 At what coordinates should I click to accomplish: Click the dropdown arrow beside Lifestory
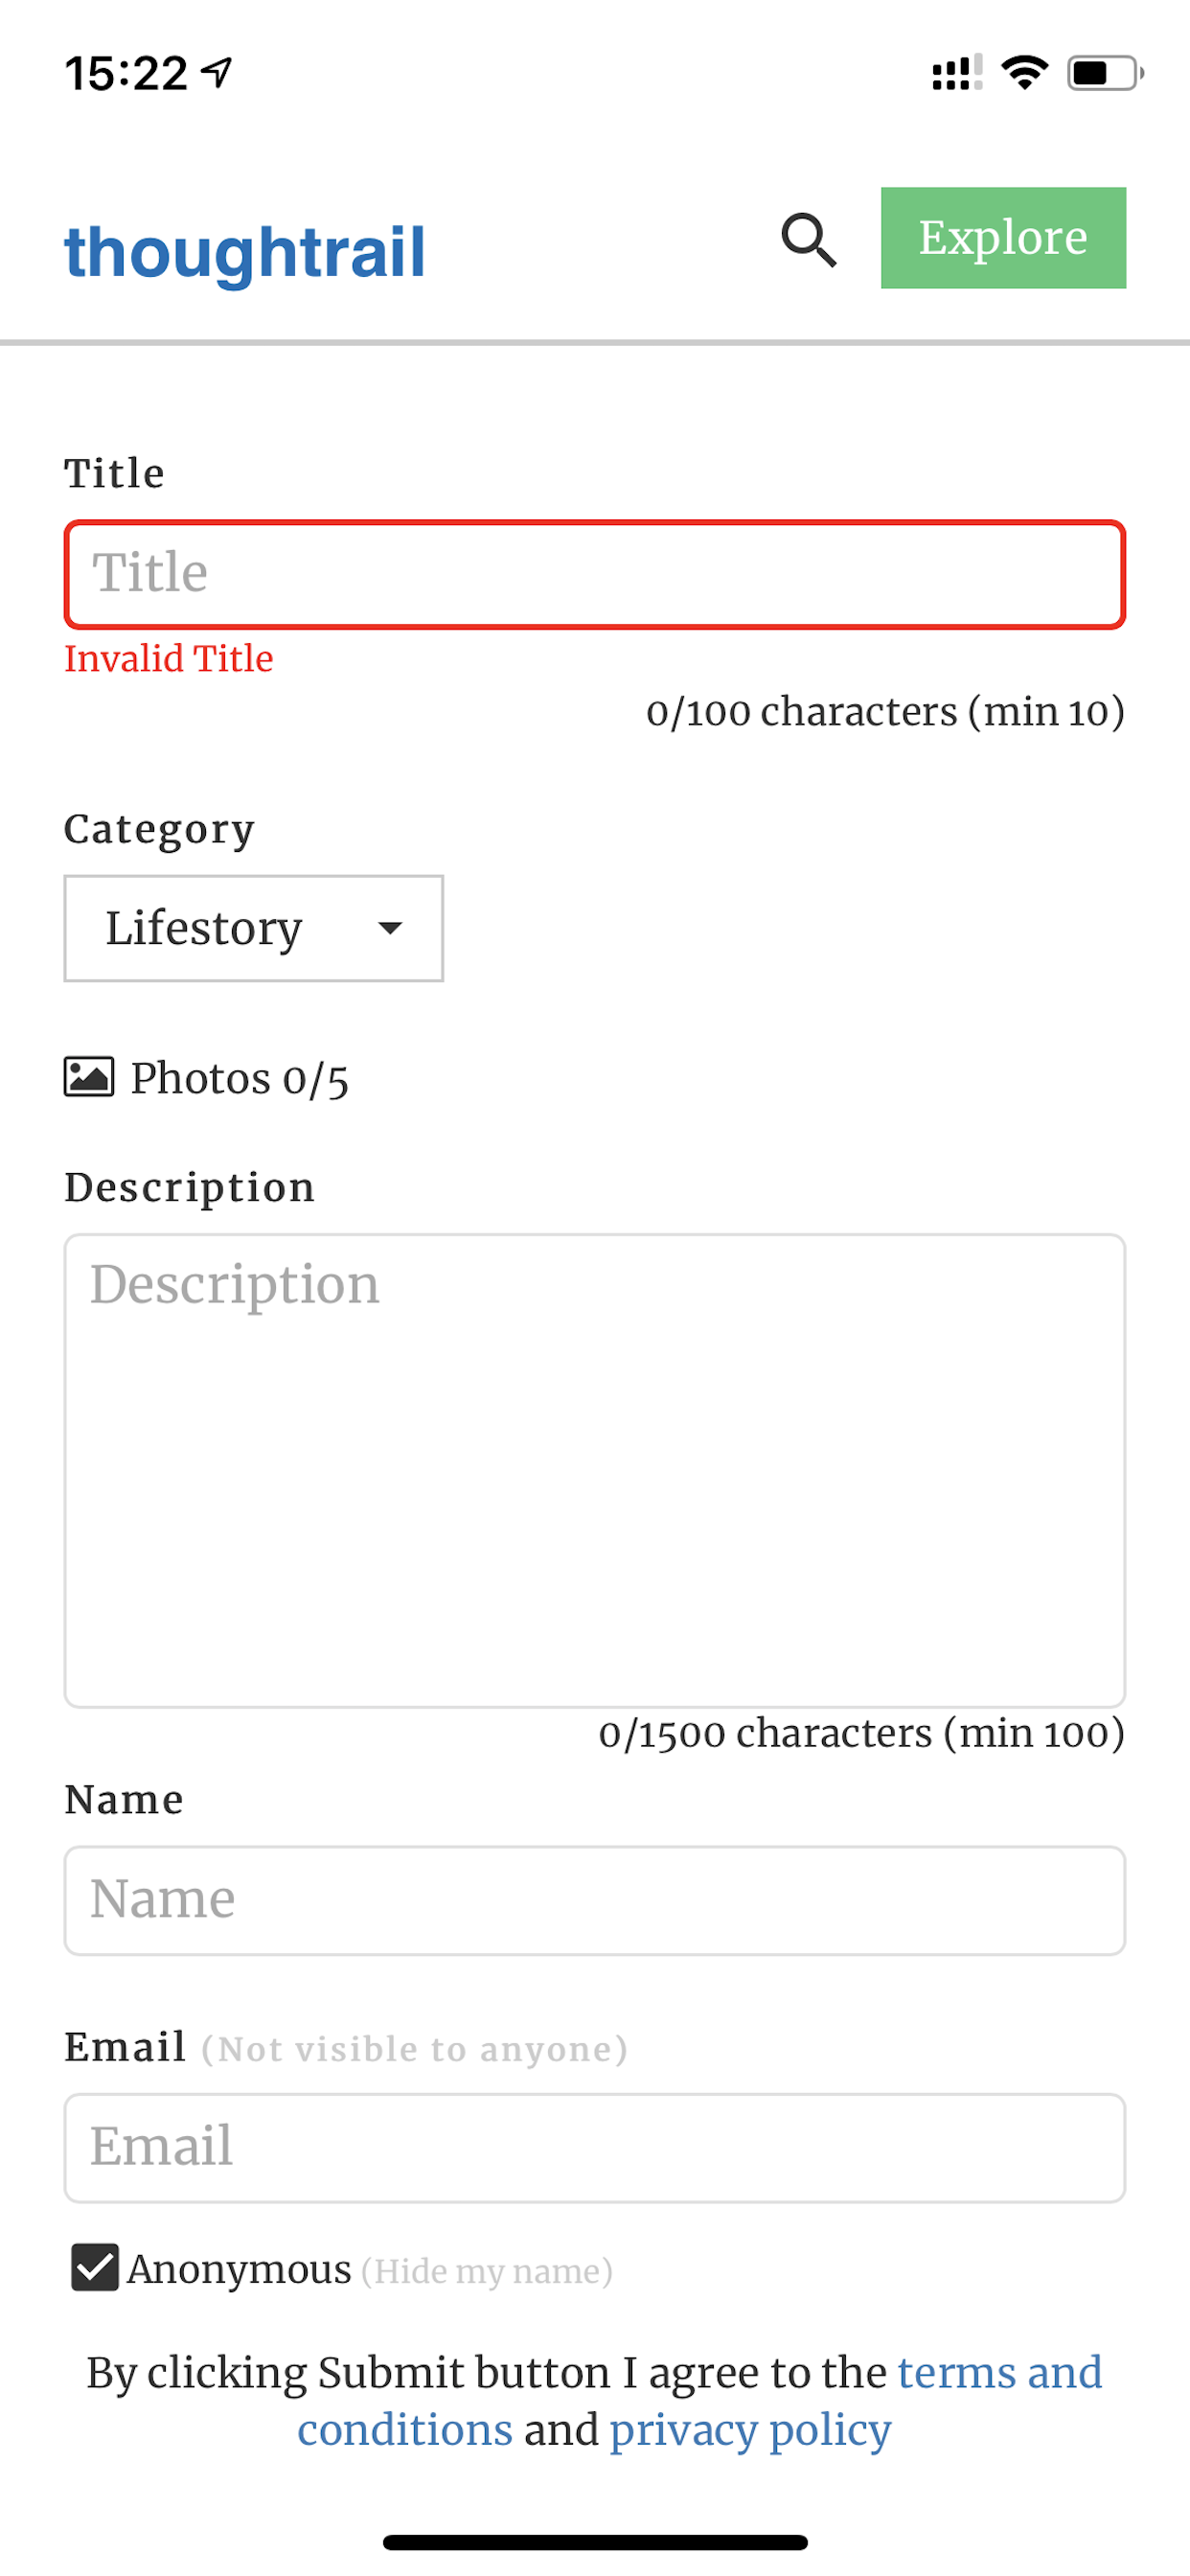pos(390,929)
